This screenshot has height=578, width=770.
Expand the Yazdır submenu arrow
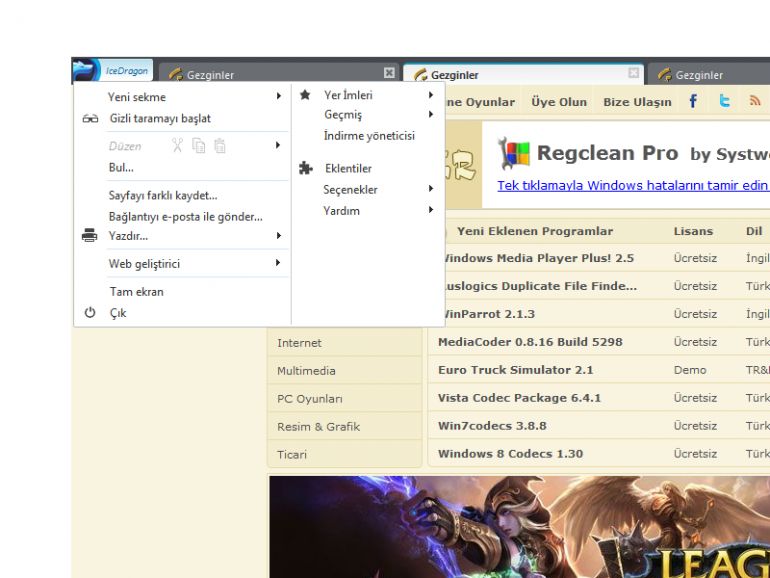[278, 236]
